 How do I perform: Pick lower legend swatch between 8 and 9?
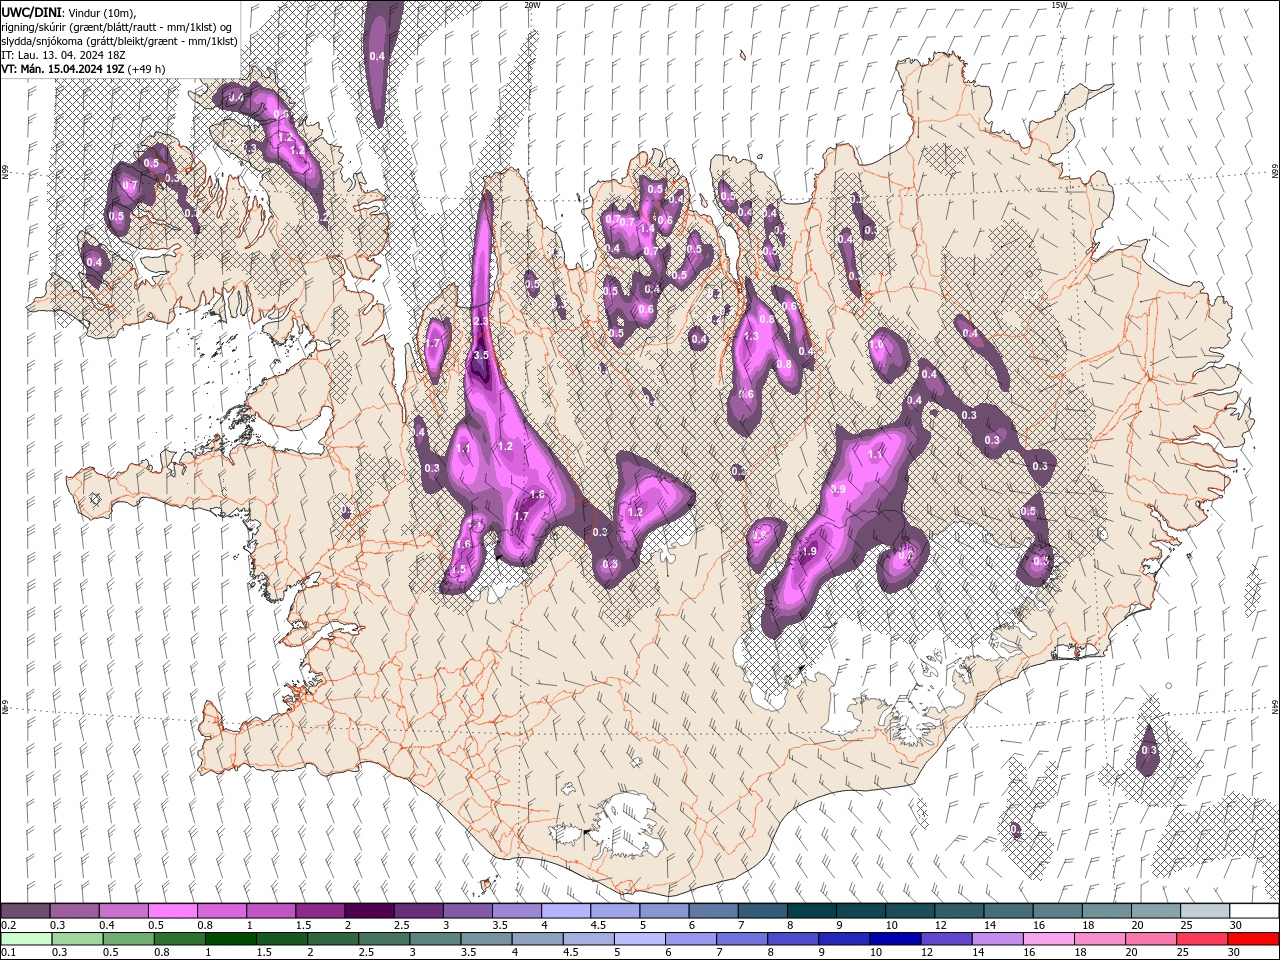click(794, 939)
